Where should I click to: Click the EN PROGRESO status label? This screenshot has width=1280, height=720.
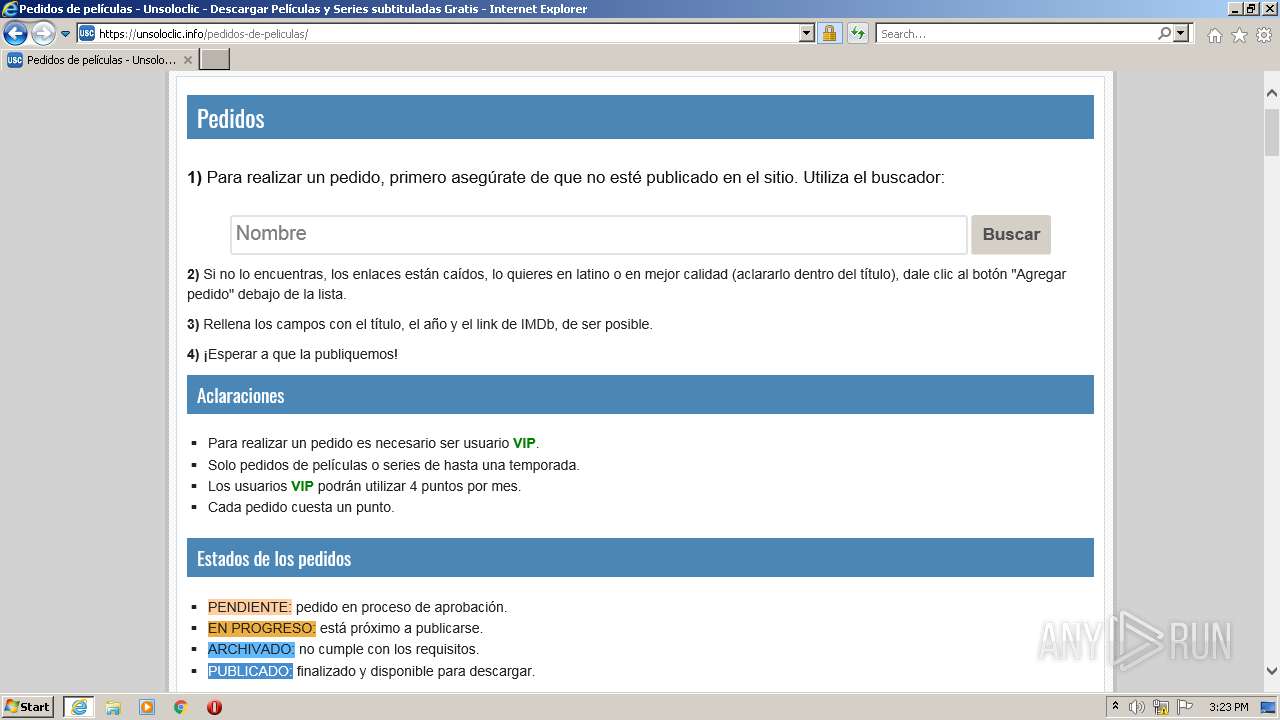262,628
